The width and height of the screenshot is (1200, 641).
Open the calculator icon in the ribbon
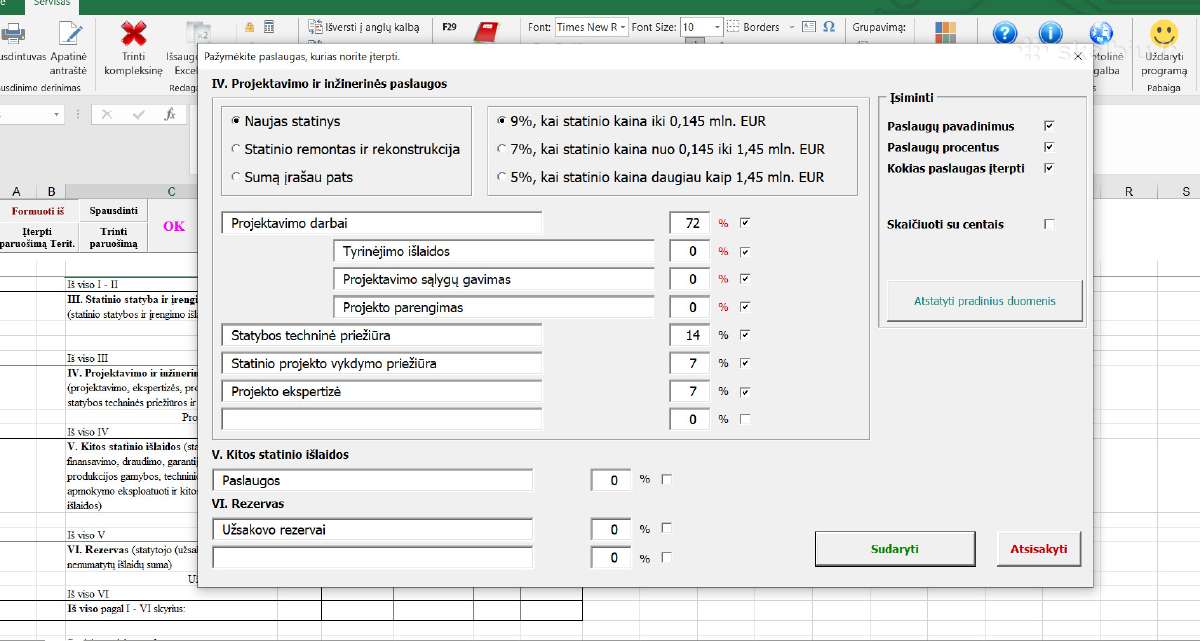coord(271,27)
